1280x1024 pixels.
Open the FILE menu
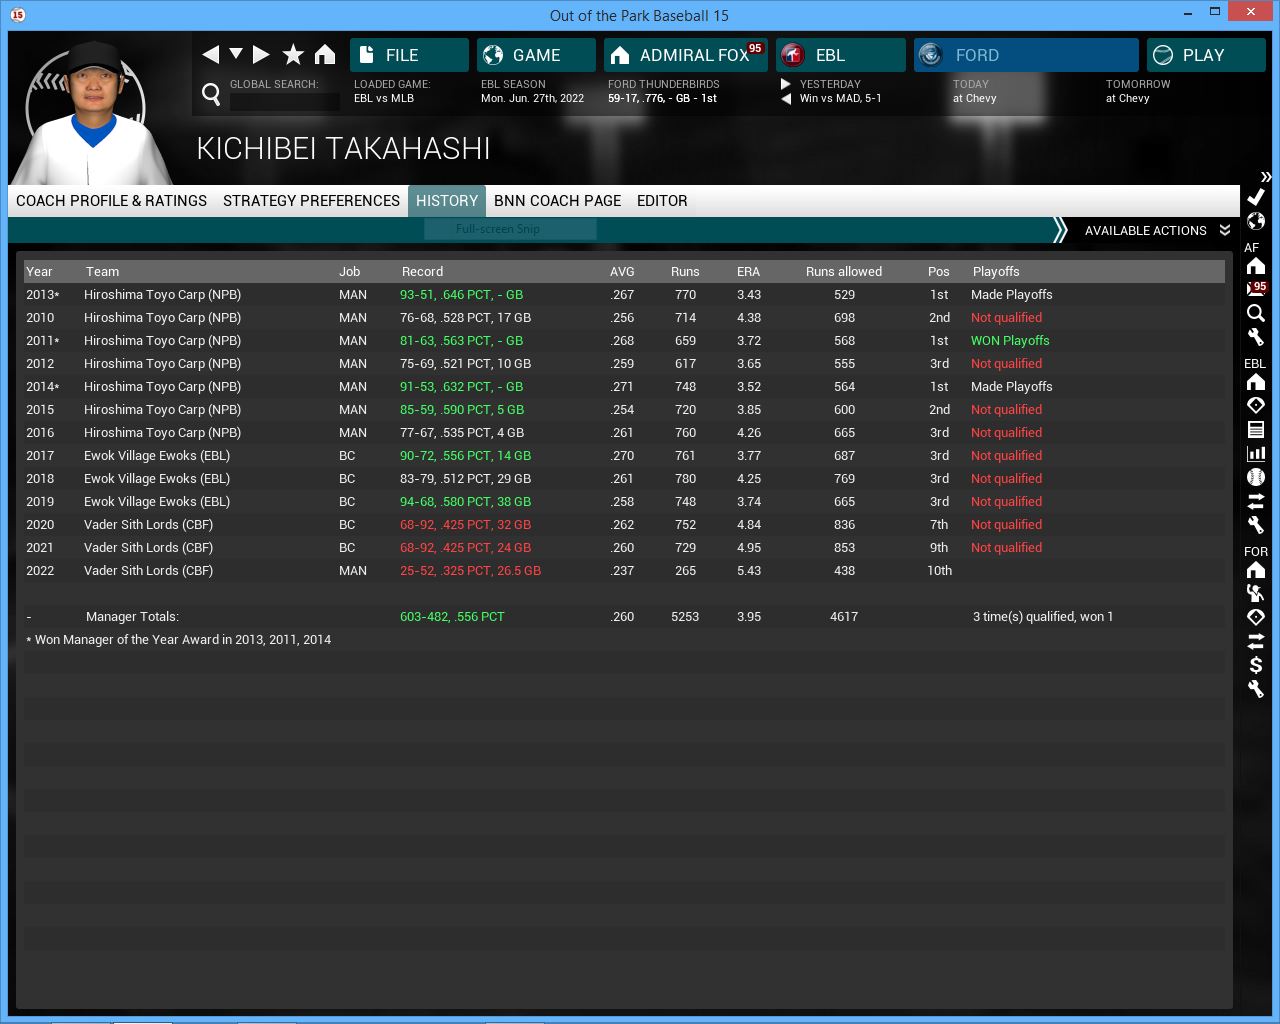[x=409, y=55]
